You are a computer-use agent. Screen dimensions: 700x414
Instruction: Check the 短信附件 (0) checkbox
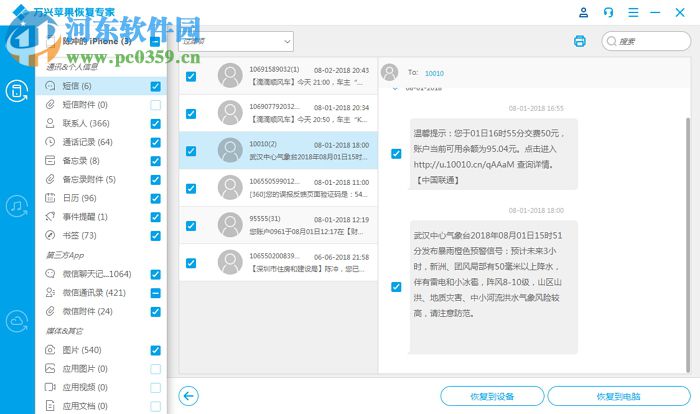pyautogui.click(x=155, y=105)
